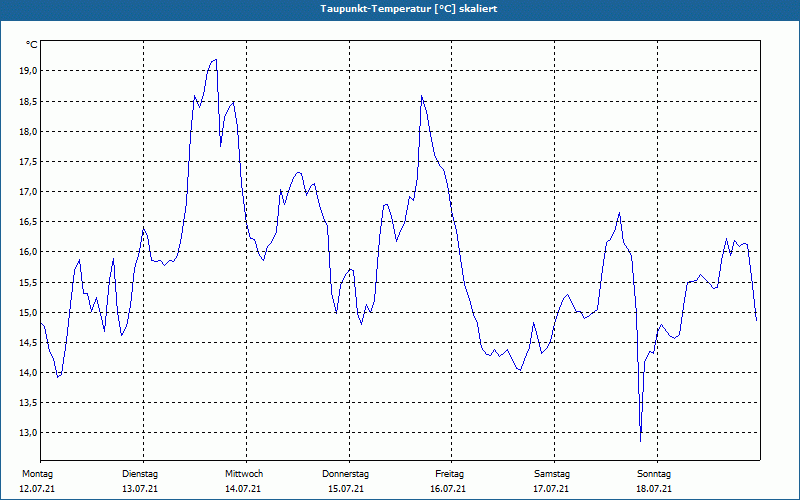Click the Montag day label
Screen dimensions: 800x500
tap(37, 474)
